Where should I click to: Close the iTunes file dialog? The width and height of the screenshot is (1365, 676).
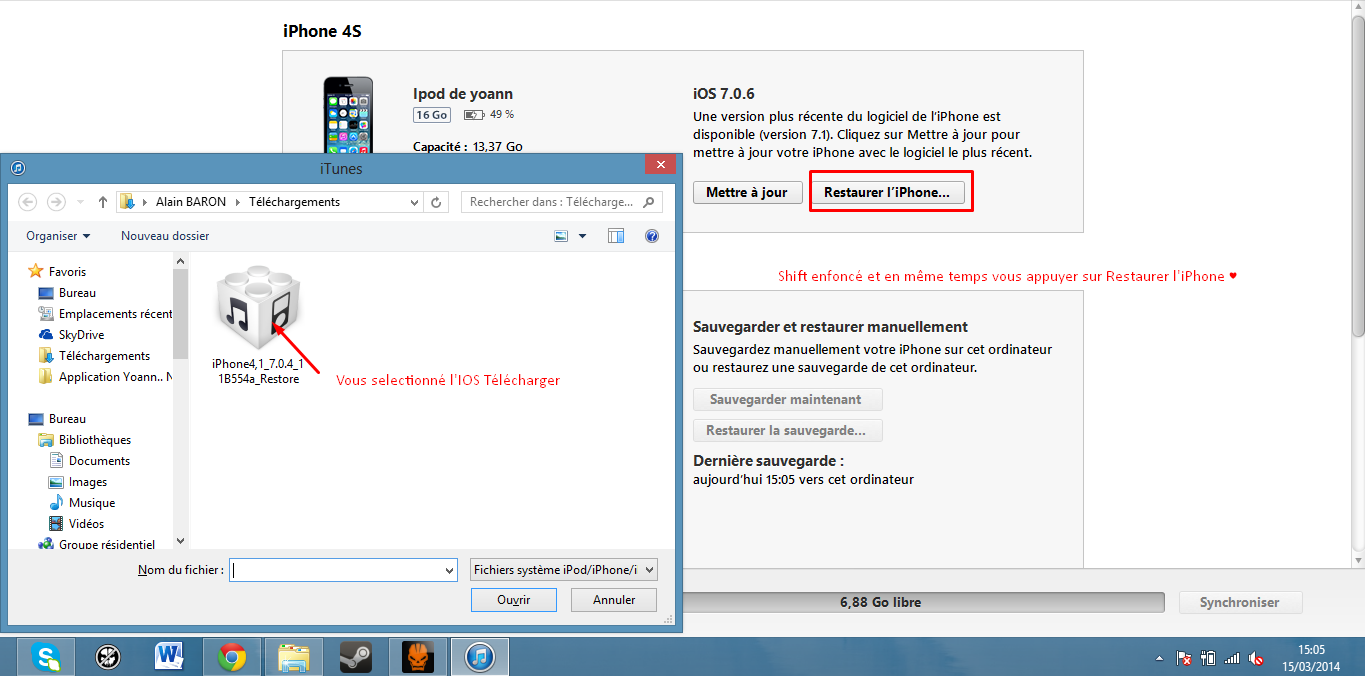pos(658,165)
